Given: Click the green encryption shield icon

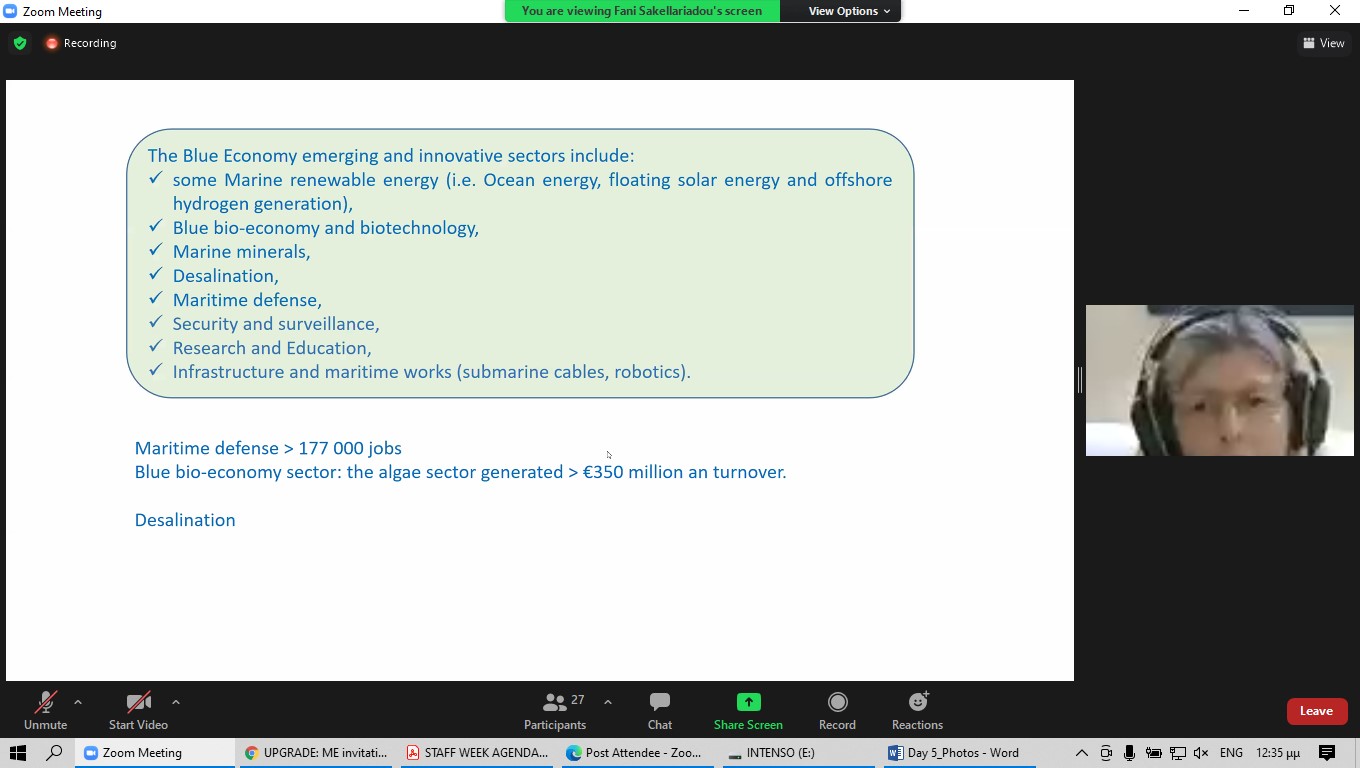Looking at the screenshot, I should (x=19, y=43).
